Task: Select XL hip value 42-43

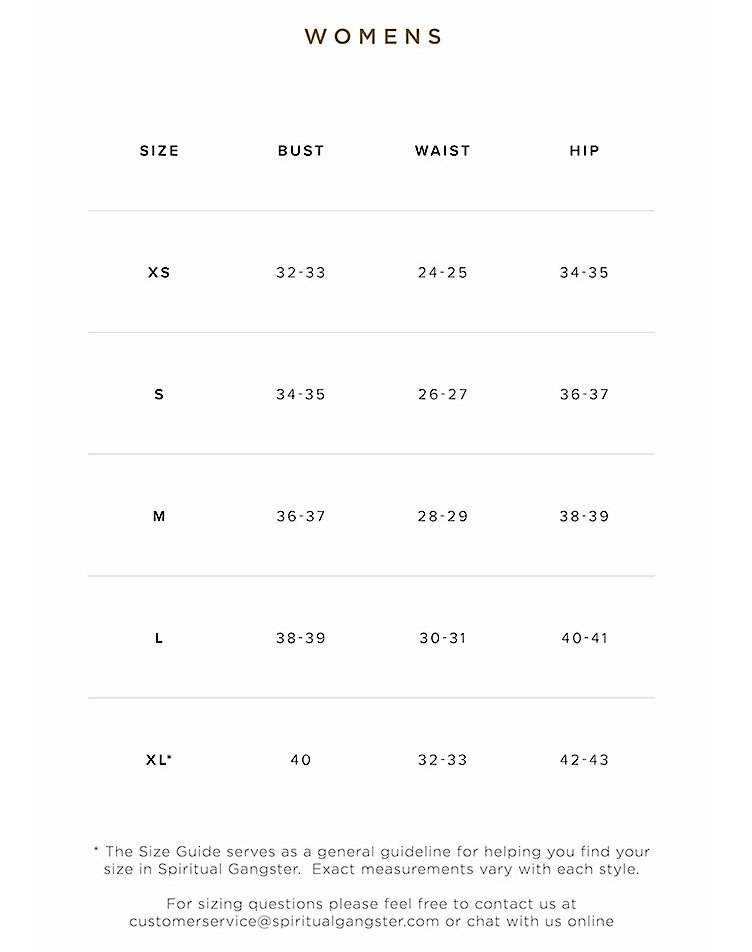Action: point(584,760)
